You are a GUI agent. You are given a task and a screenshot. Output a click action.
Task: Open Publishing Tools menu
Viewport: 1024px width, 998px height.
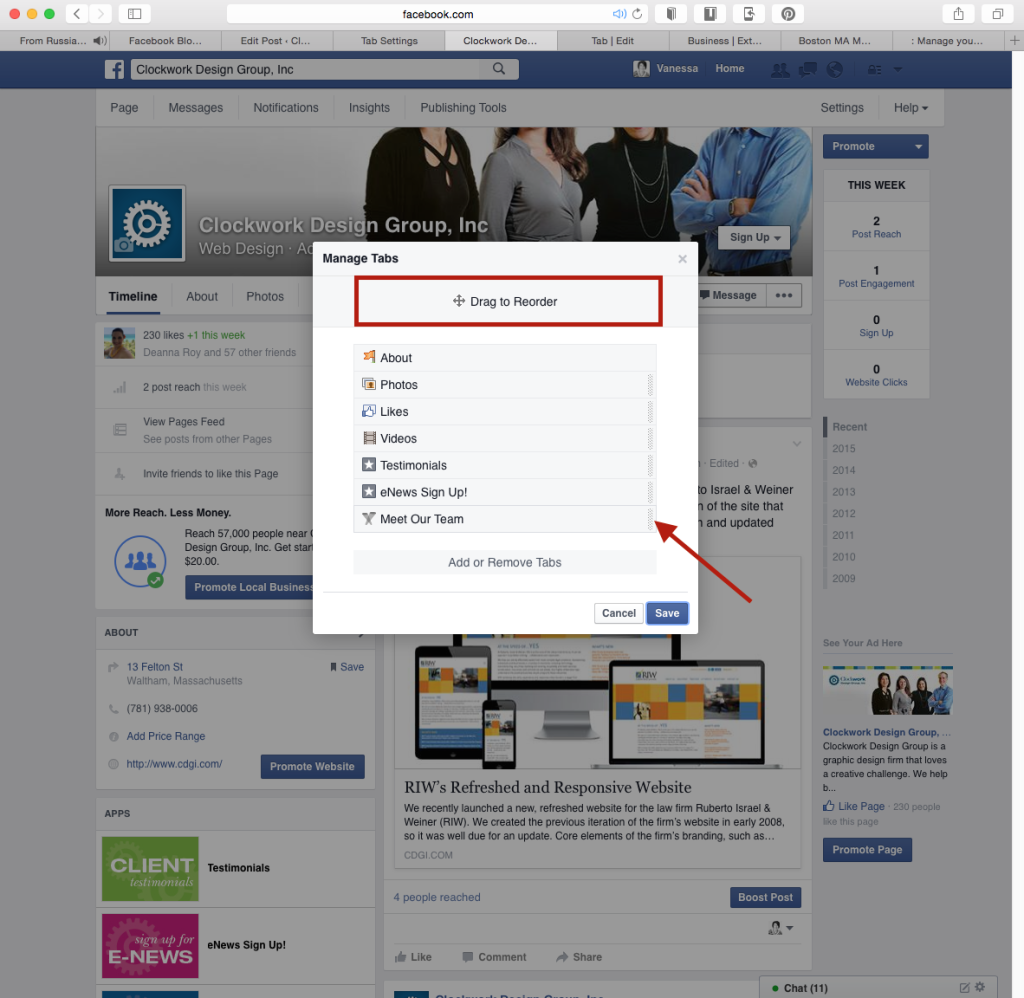(x=463, y=108)
